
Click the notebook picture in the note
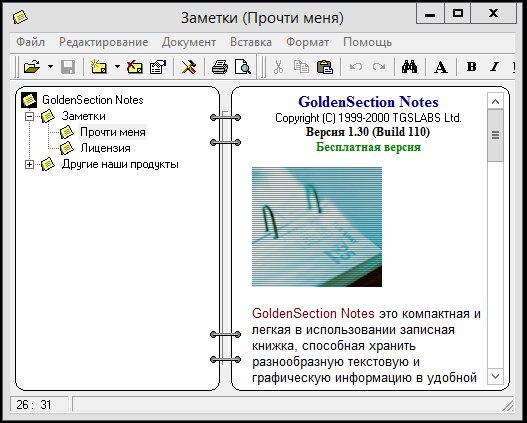pyautogui.click(x=317, y=227)
